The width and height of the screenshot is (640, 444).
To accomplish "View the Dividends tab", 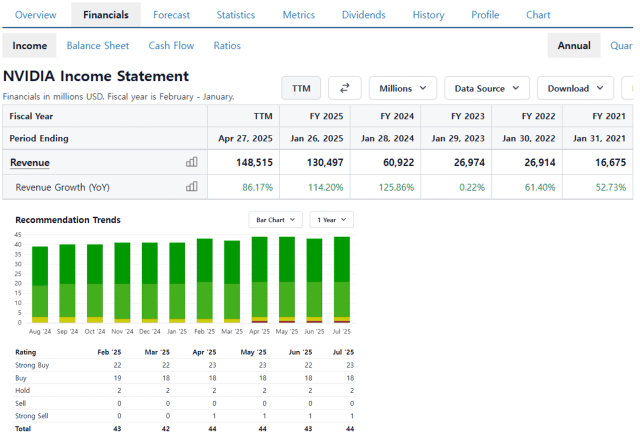I will click(x=363, y=15).
